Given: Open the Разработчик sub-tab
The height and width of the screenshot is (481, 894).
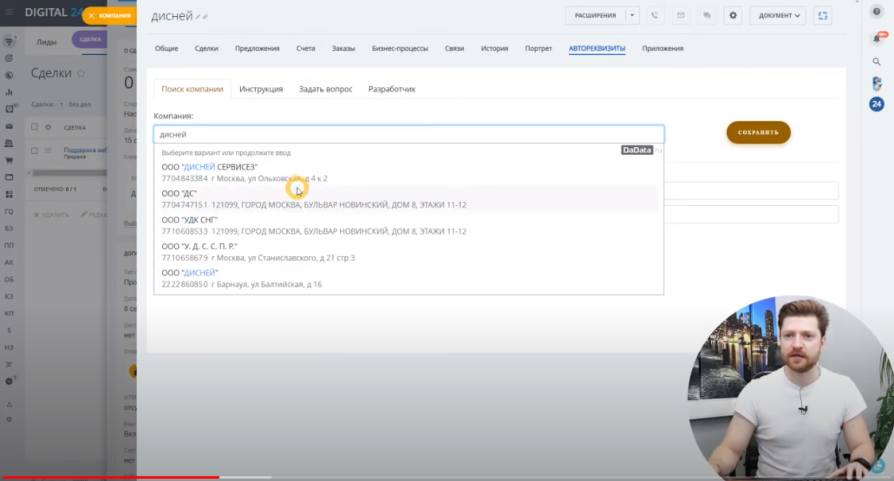Looking at the screenshot, I should point(392,89).
